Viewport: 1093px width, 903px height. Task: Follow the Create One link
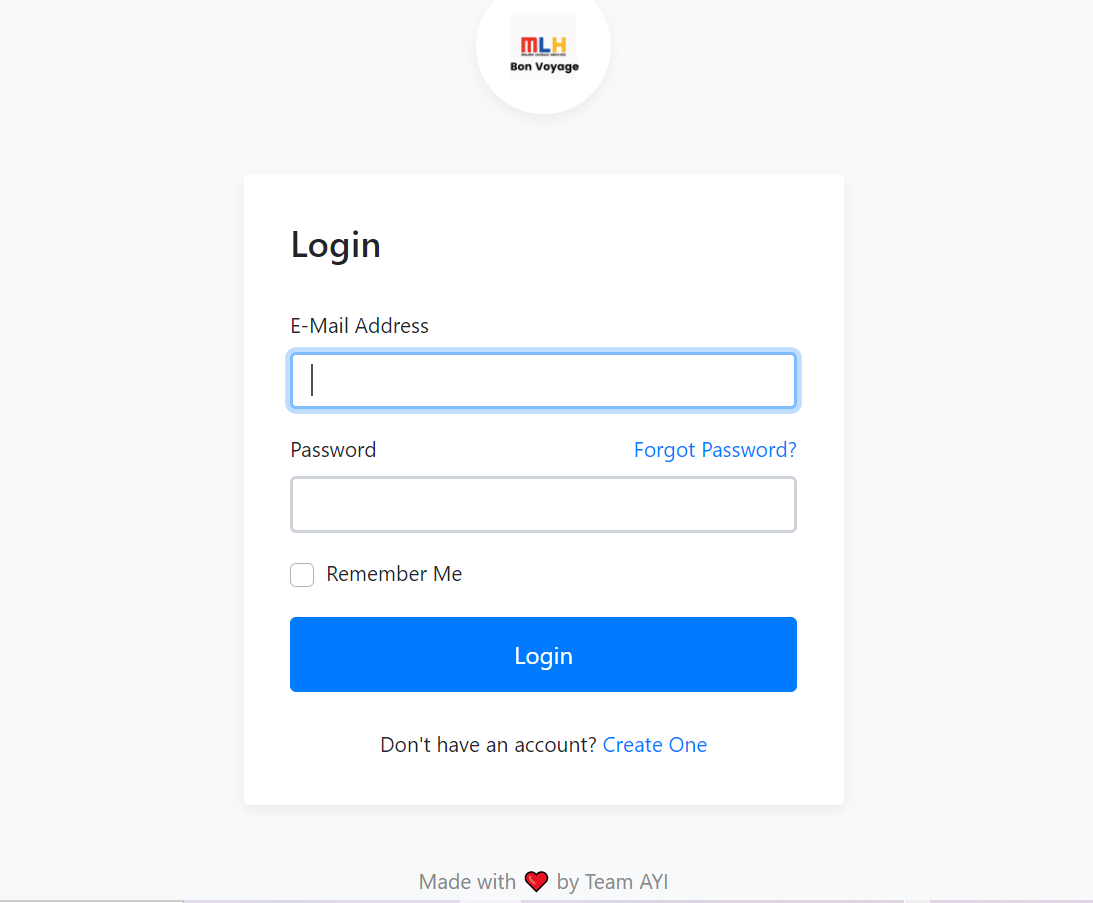coord(655,745)
